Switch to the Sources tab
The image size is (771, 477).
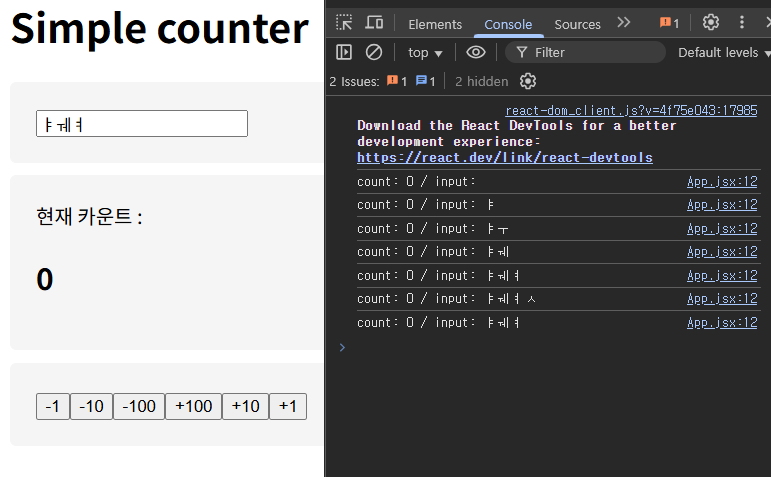577,24
